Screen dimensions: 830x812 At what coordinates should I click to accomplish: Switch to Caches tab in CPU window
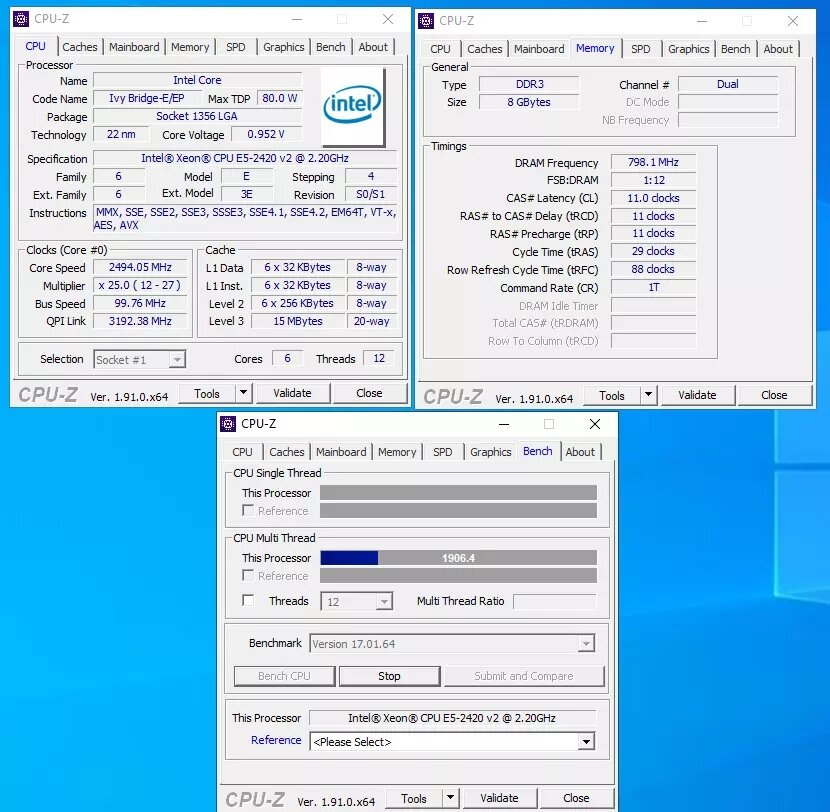point(80,47)
